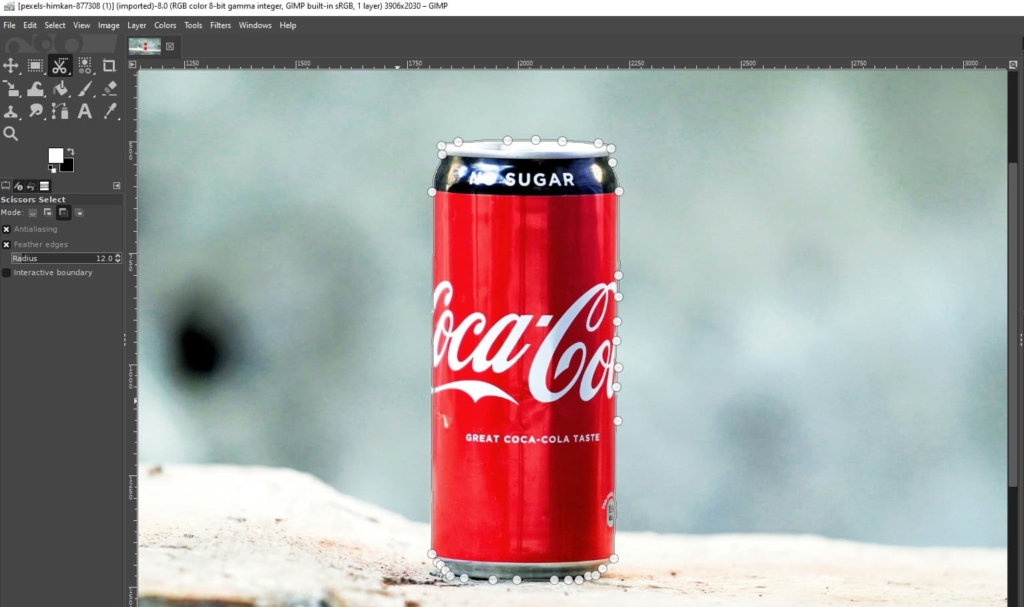Image resolution: width=1024 pixels, height=607 pixels.
Task: Close the image tab with X button
Action: 170,46
